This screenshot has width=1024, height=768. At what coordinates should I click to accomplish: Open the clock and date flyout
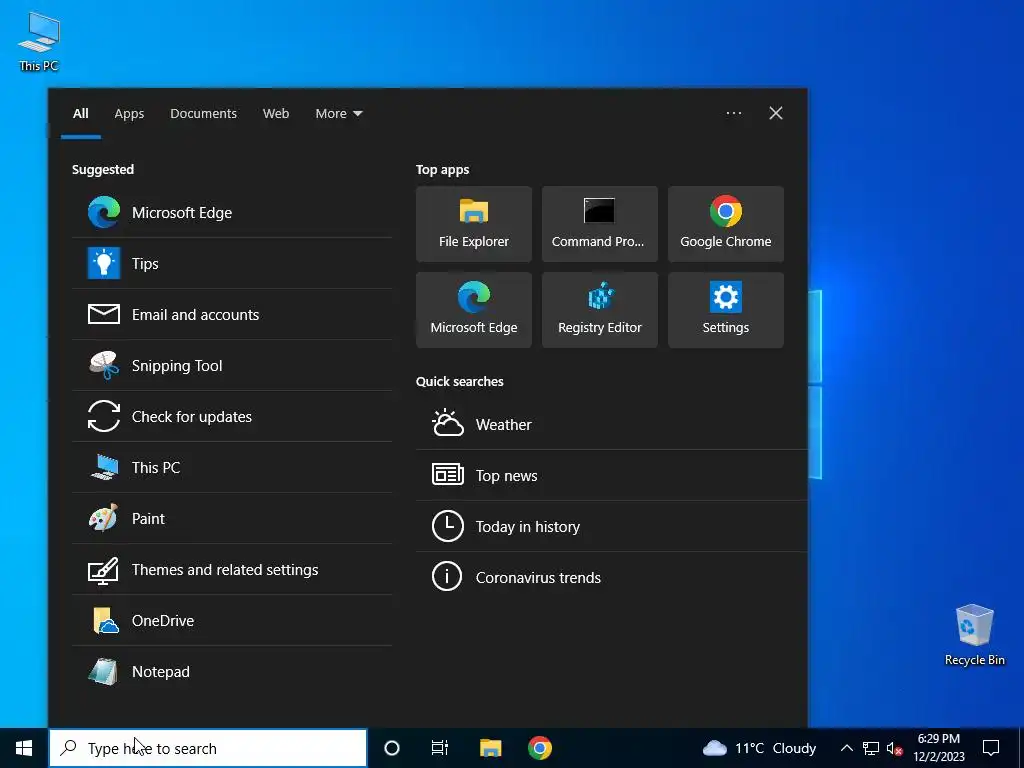coord(938,748)
